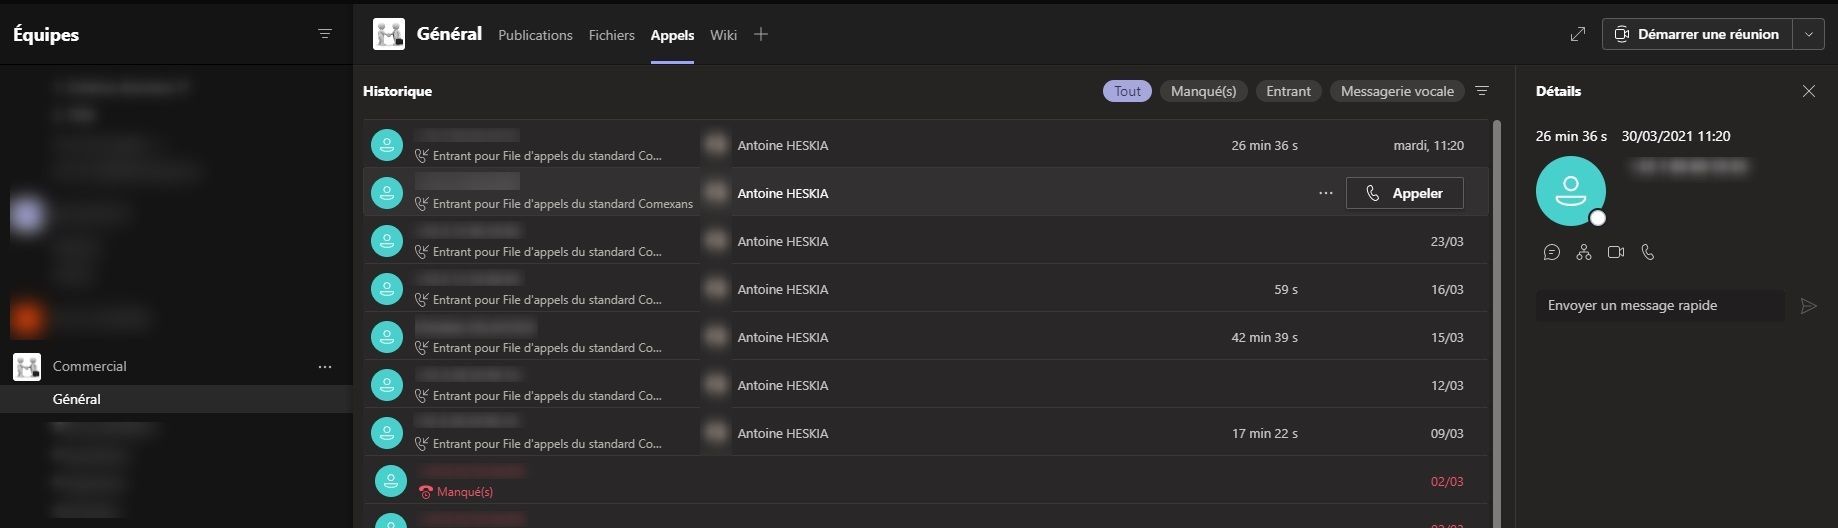Close the Détails panel
Screen dimensions: 1838x528
[1808, 91]
